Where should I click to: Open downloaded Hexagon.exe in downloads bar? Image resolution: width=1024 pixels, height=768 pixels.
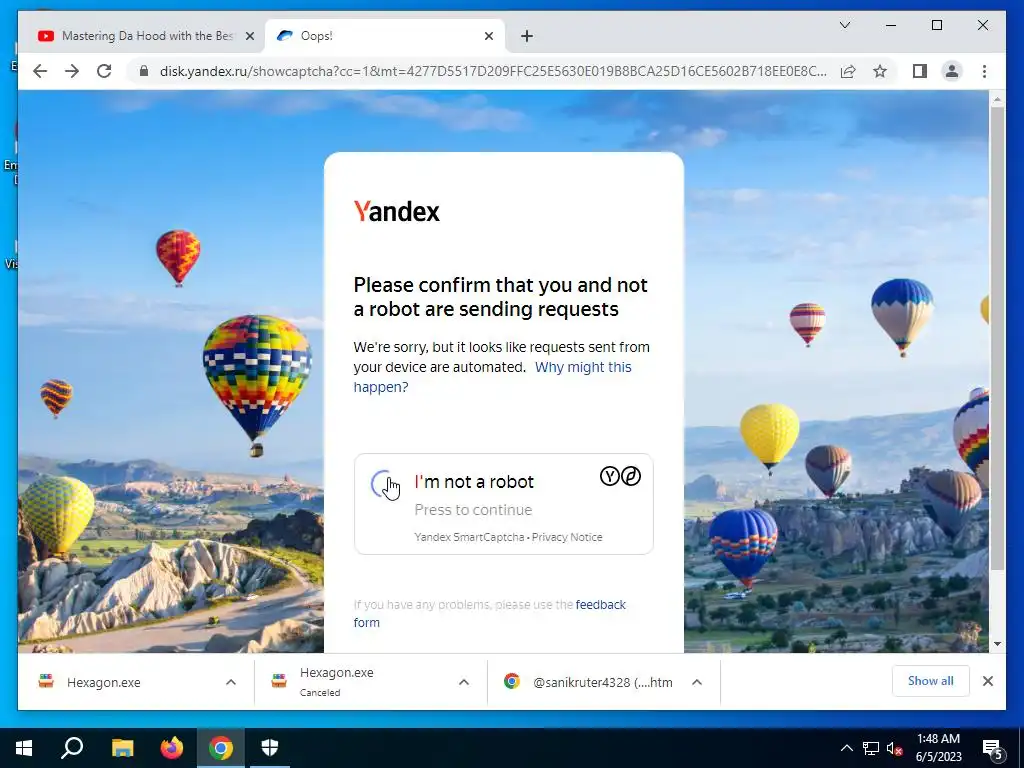coord(103,682)
